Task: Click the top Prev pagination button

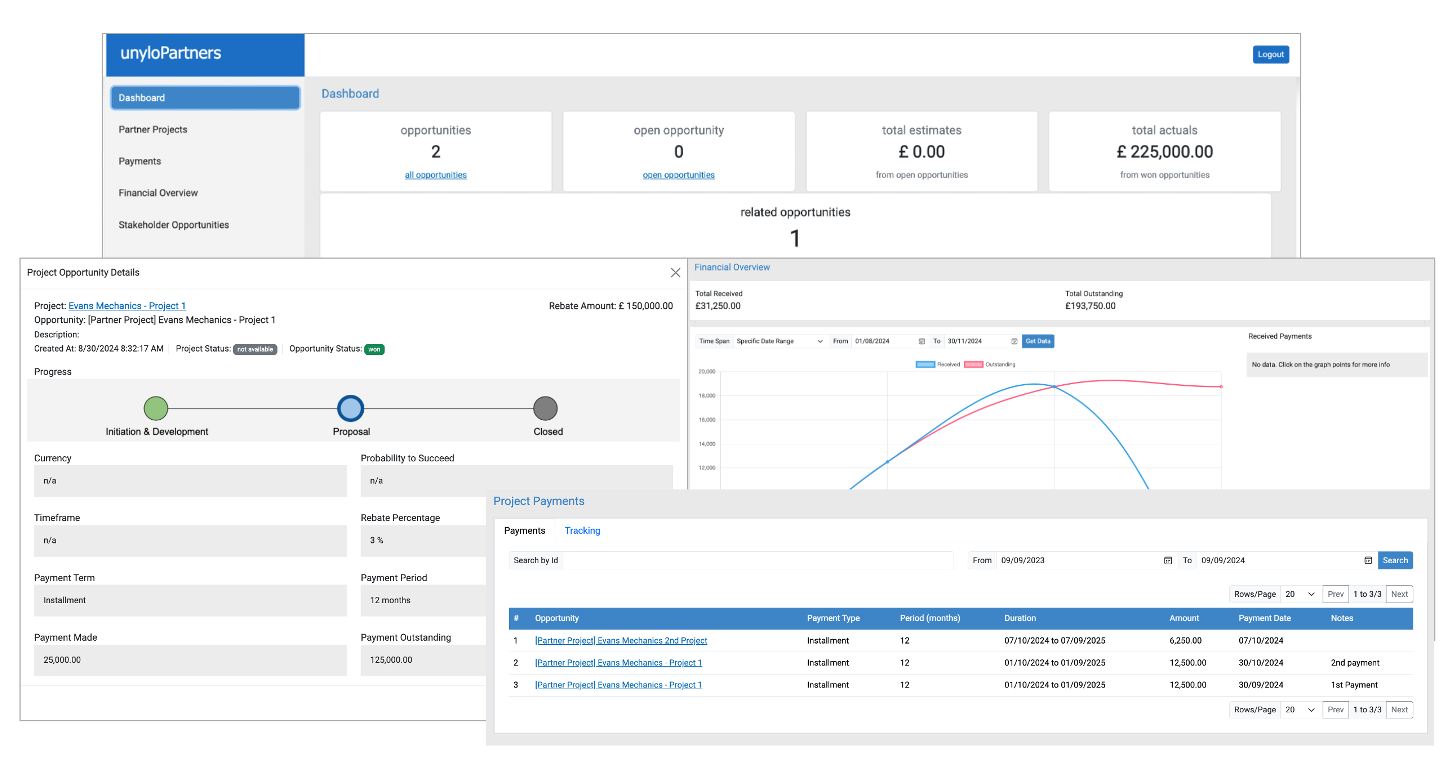Action: (1336, 594)
